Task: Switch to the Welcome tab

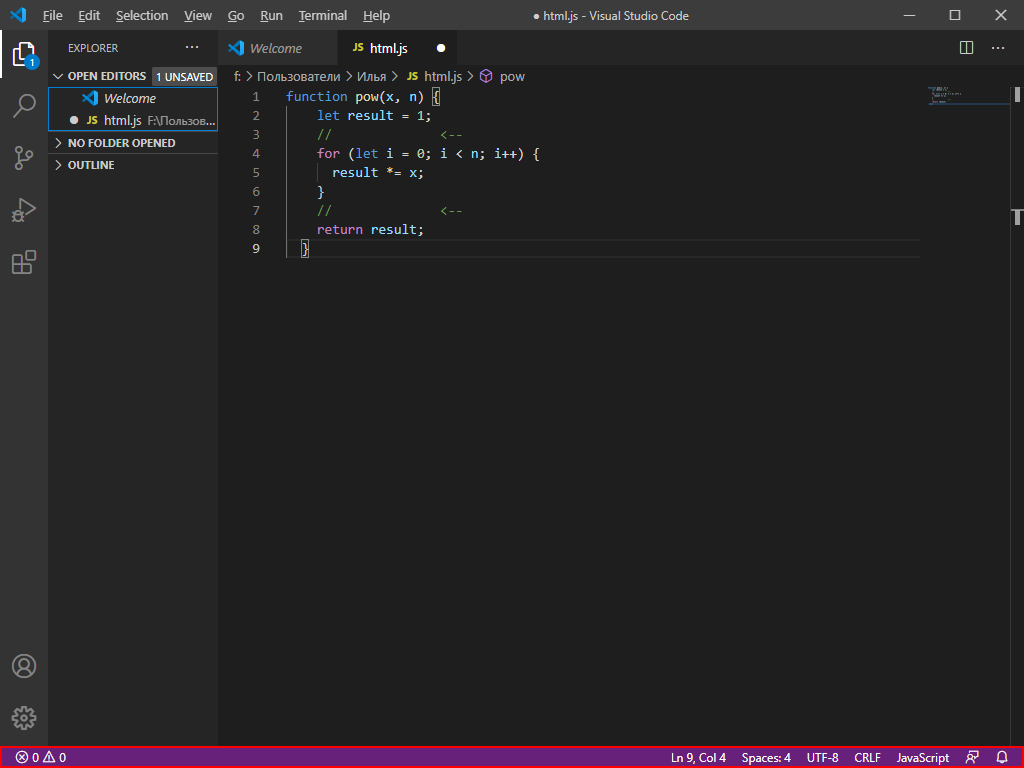Action: pos(278,47)
